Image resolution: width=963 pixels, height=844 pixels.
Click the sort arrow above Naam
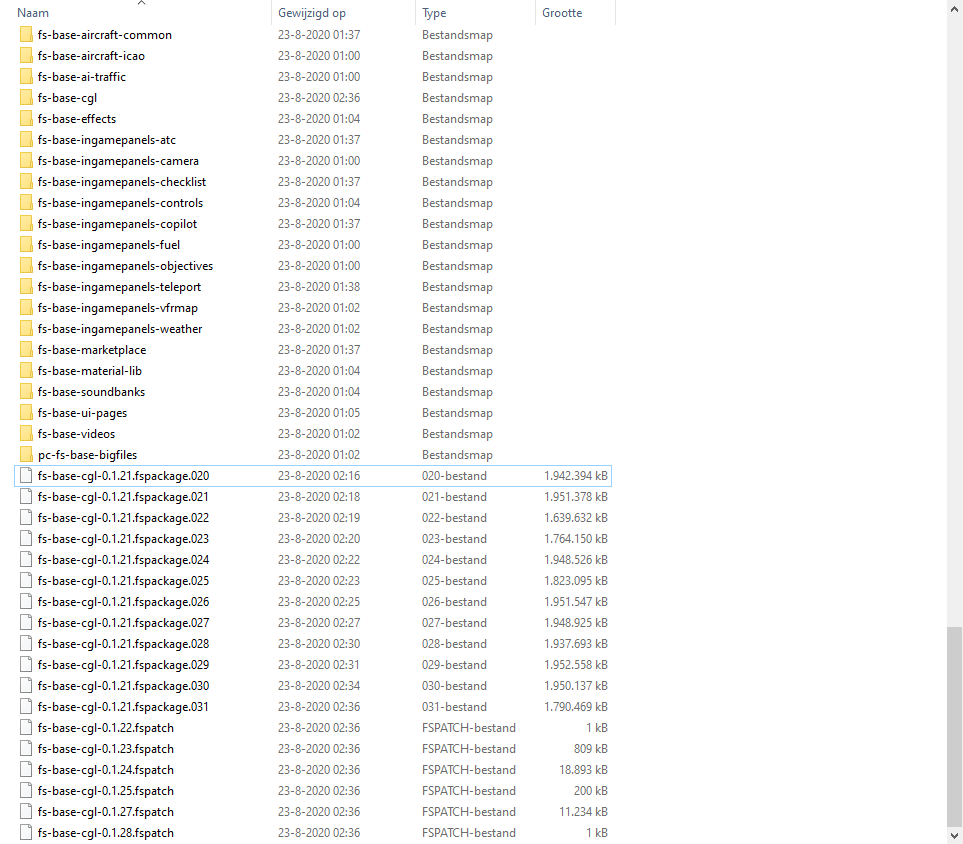(141, 3)
